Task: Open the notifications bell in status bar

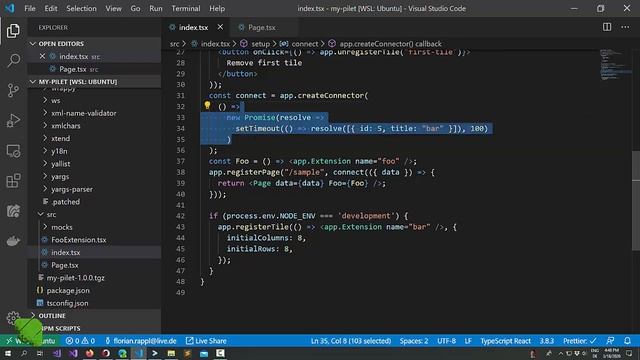Action: point(627,341)
